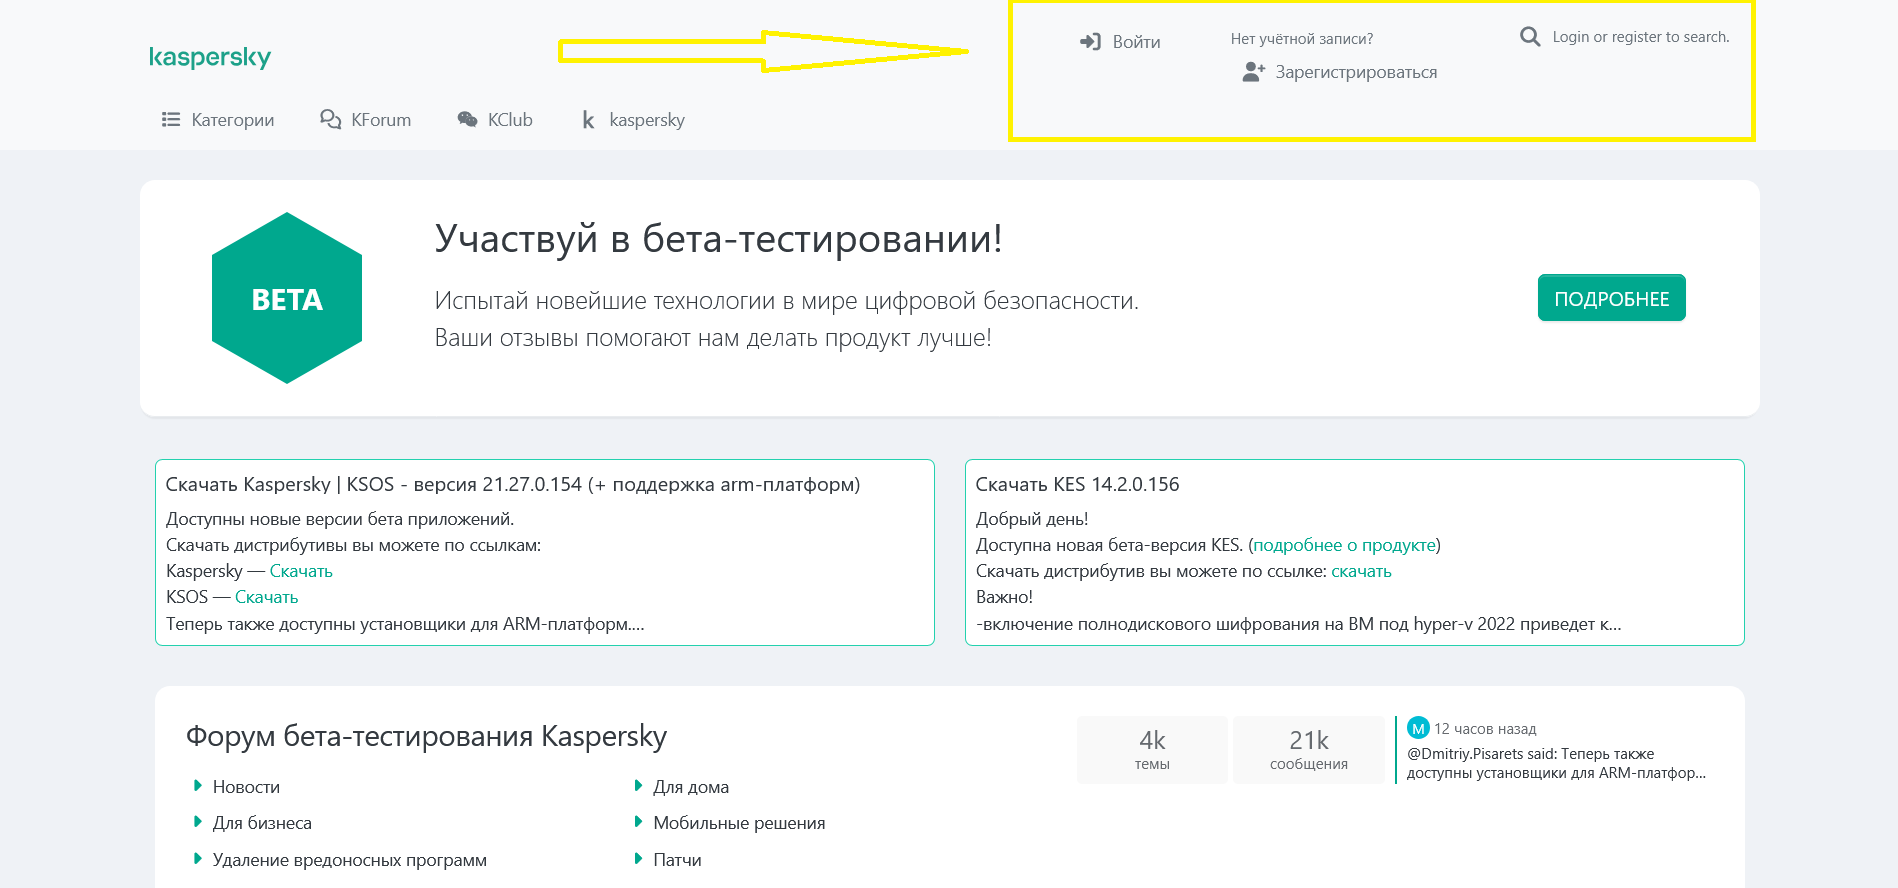
Task: Click the 12 часов назад timestamp
Action: [1485, 729]
